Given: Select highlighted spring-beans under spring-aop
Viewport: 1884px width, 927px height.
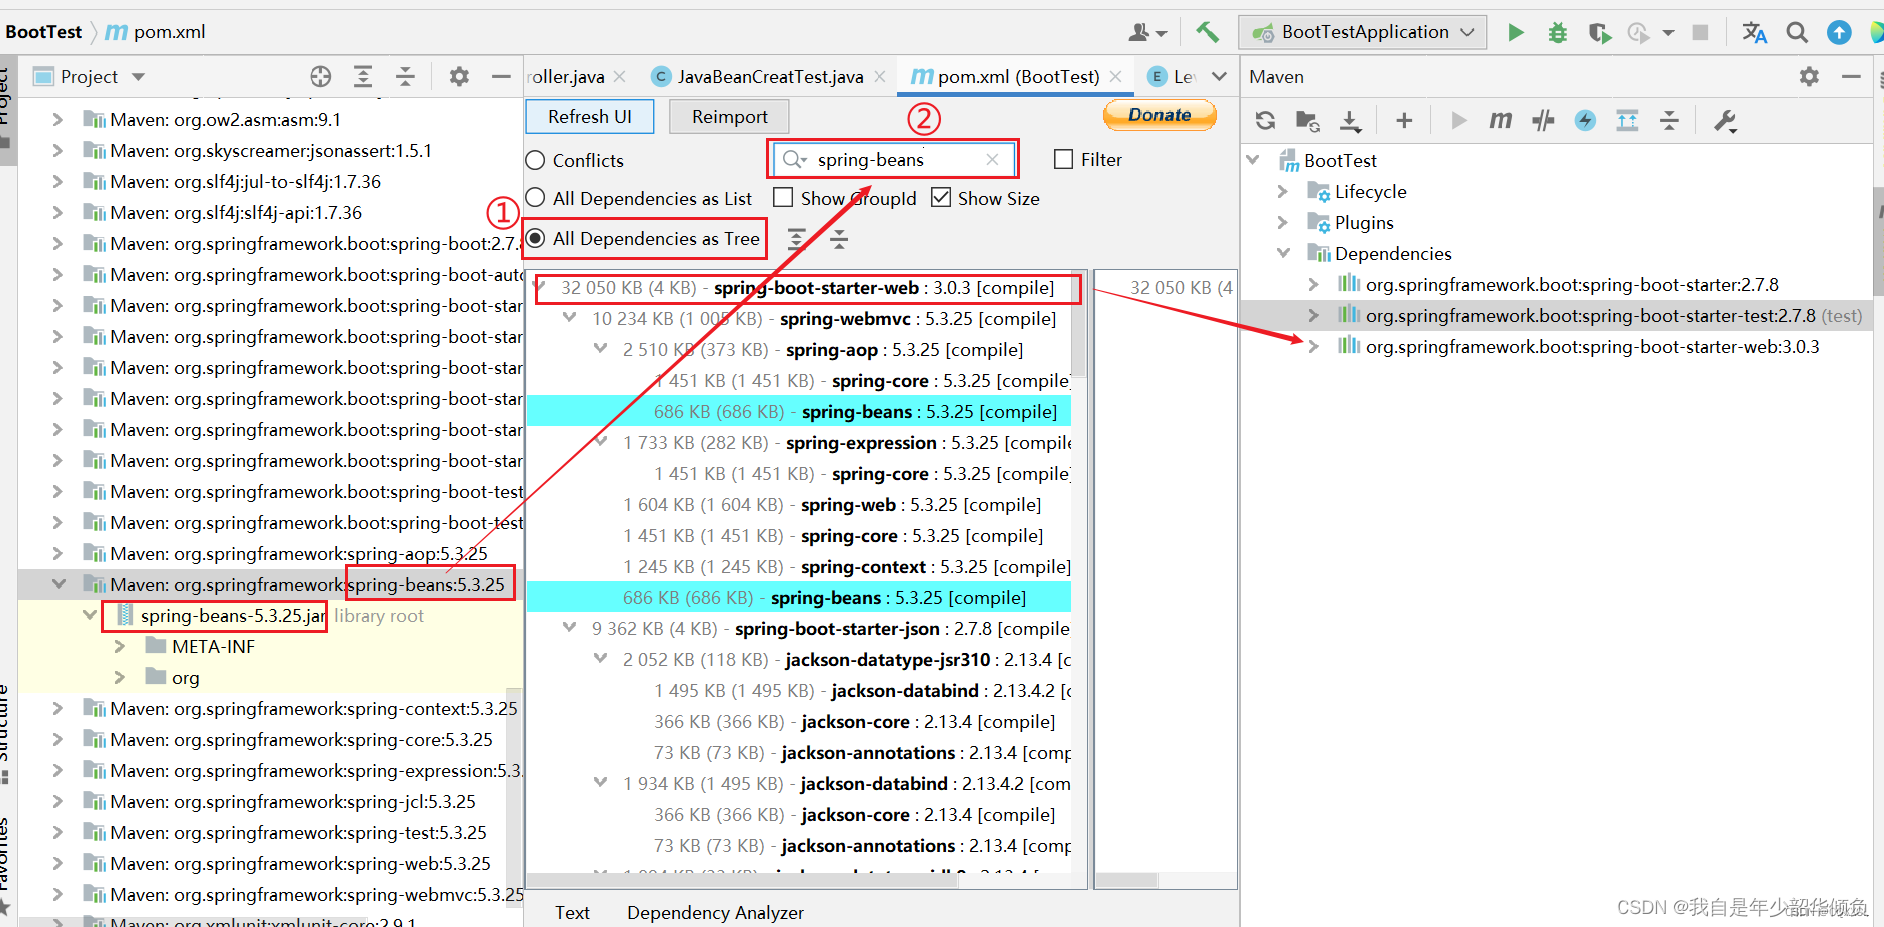Looking at the screenshot, I should 798,411.
